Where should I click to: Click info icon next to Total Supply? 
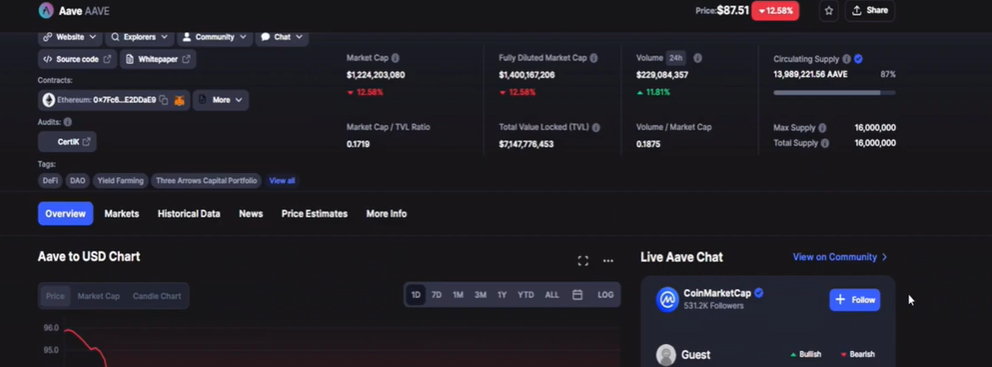click(x=825, y=144)
